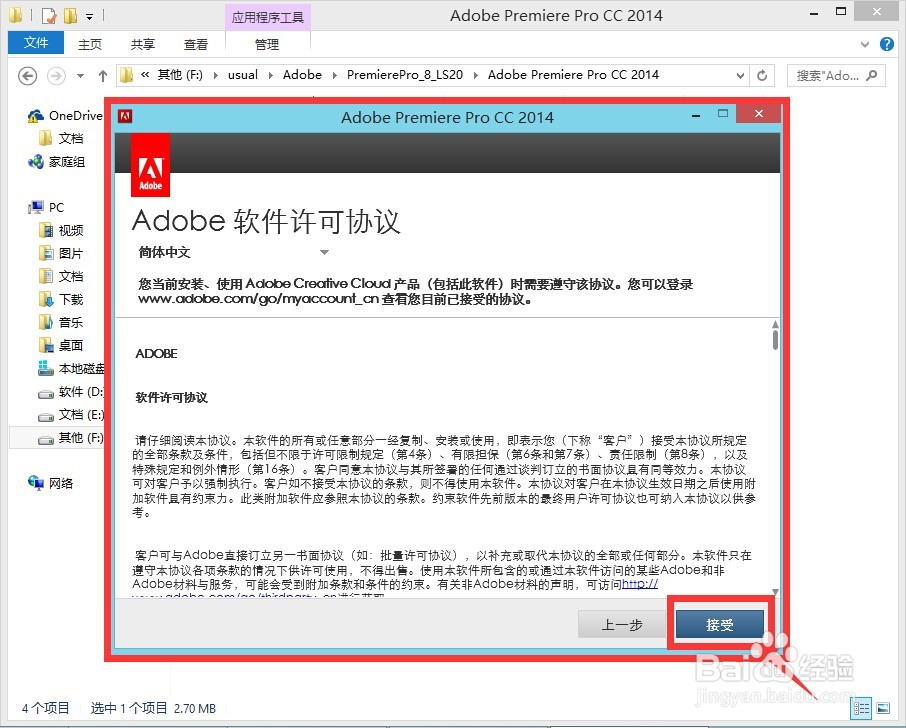Viewport: 906px width, 728px height.
Task: Click the Adobe logo in the installer title bar
Action: pyautogui.click(x=125, y=116)
